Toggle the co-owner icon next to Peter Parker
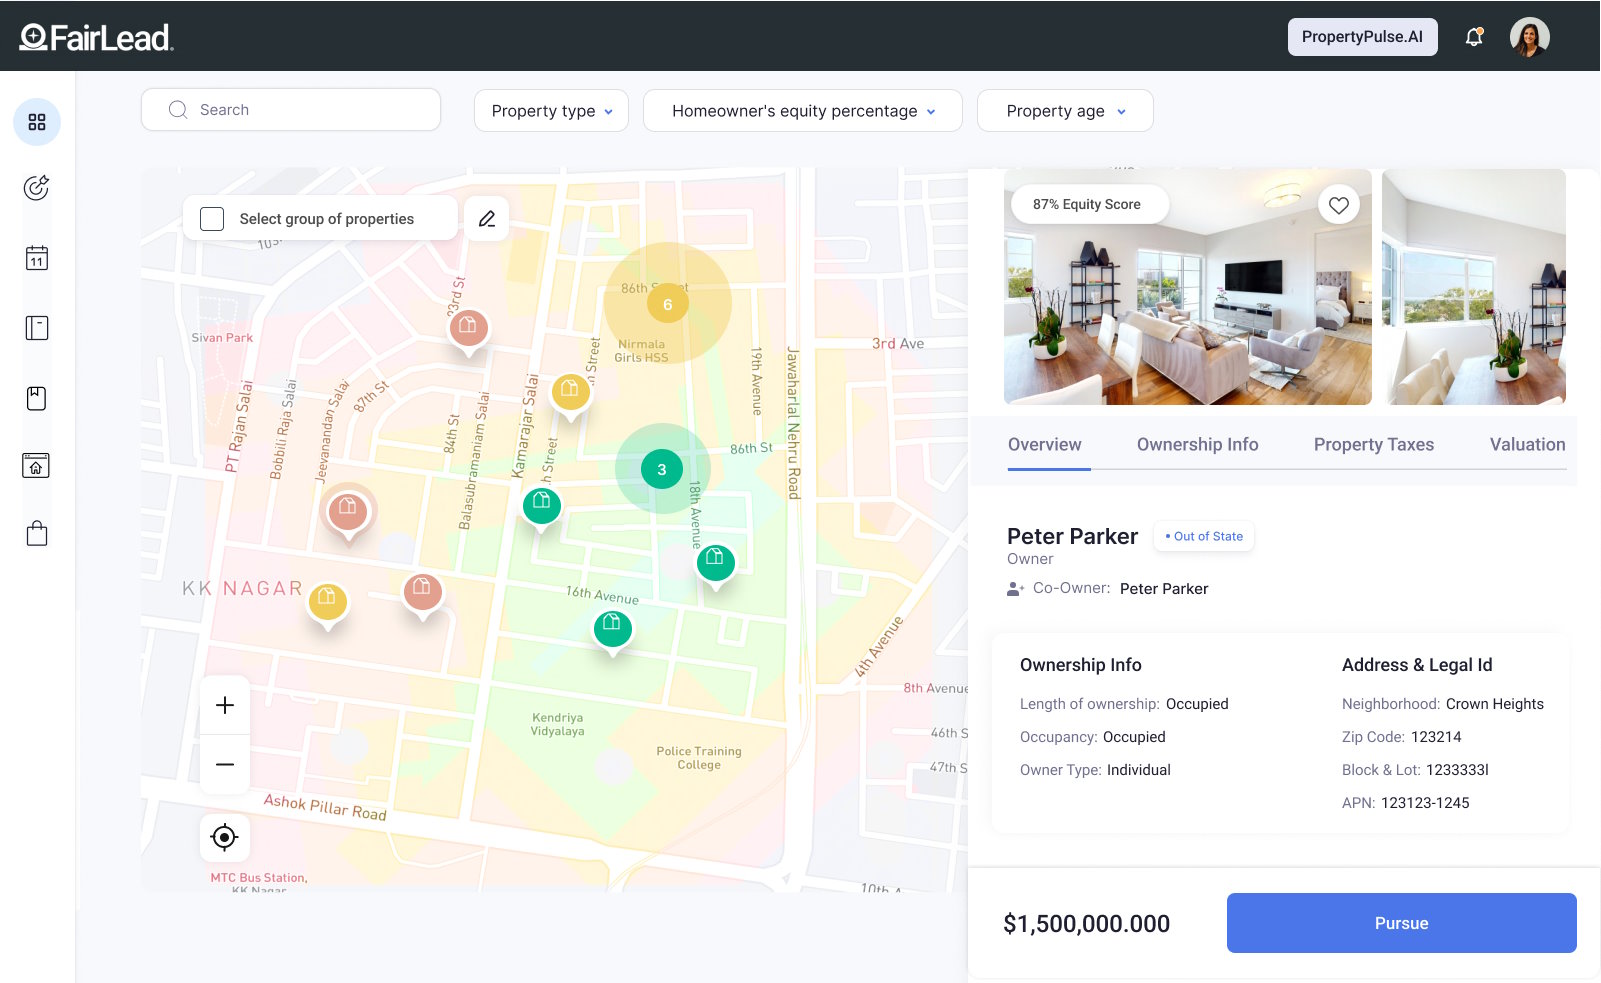 pos(1013,589)
